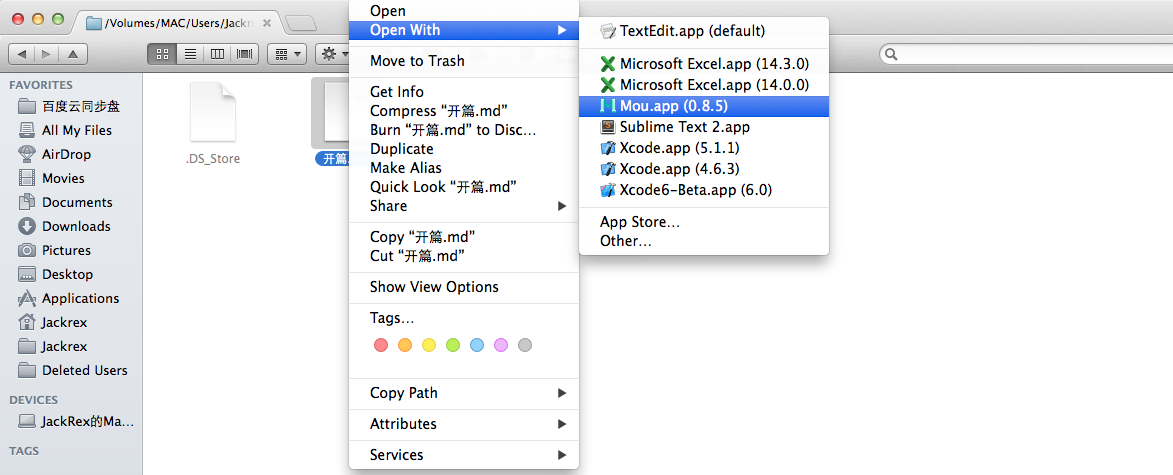Select Microsoft Excel.app (14.0.0) entry
Image resolution: width=1173 pixels, height=475 pixels.
703,85
